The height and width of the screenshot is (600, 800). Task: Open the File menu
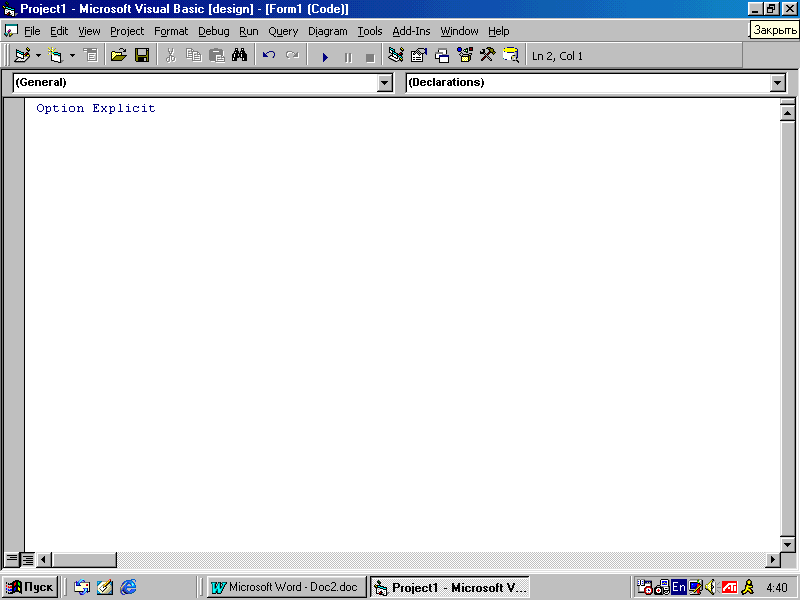pos(32,31)
